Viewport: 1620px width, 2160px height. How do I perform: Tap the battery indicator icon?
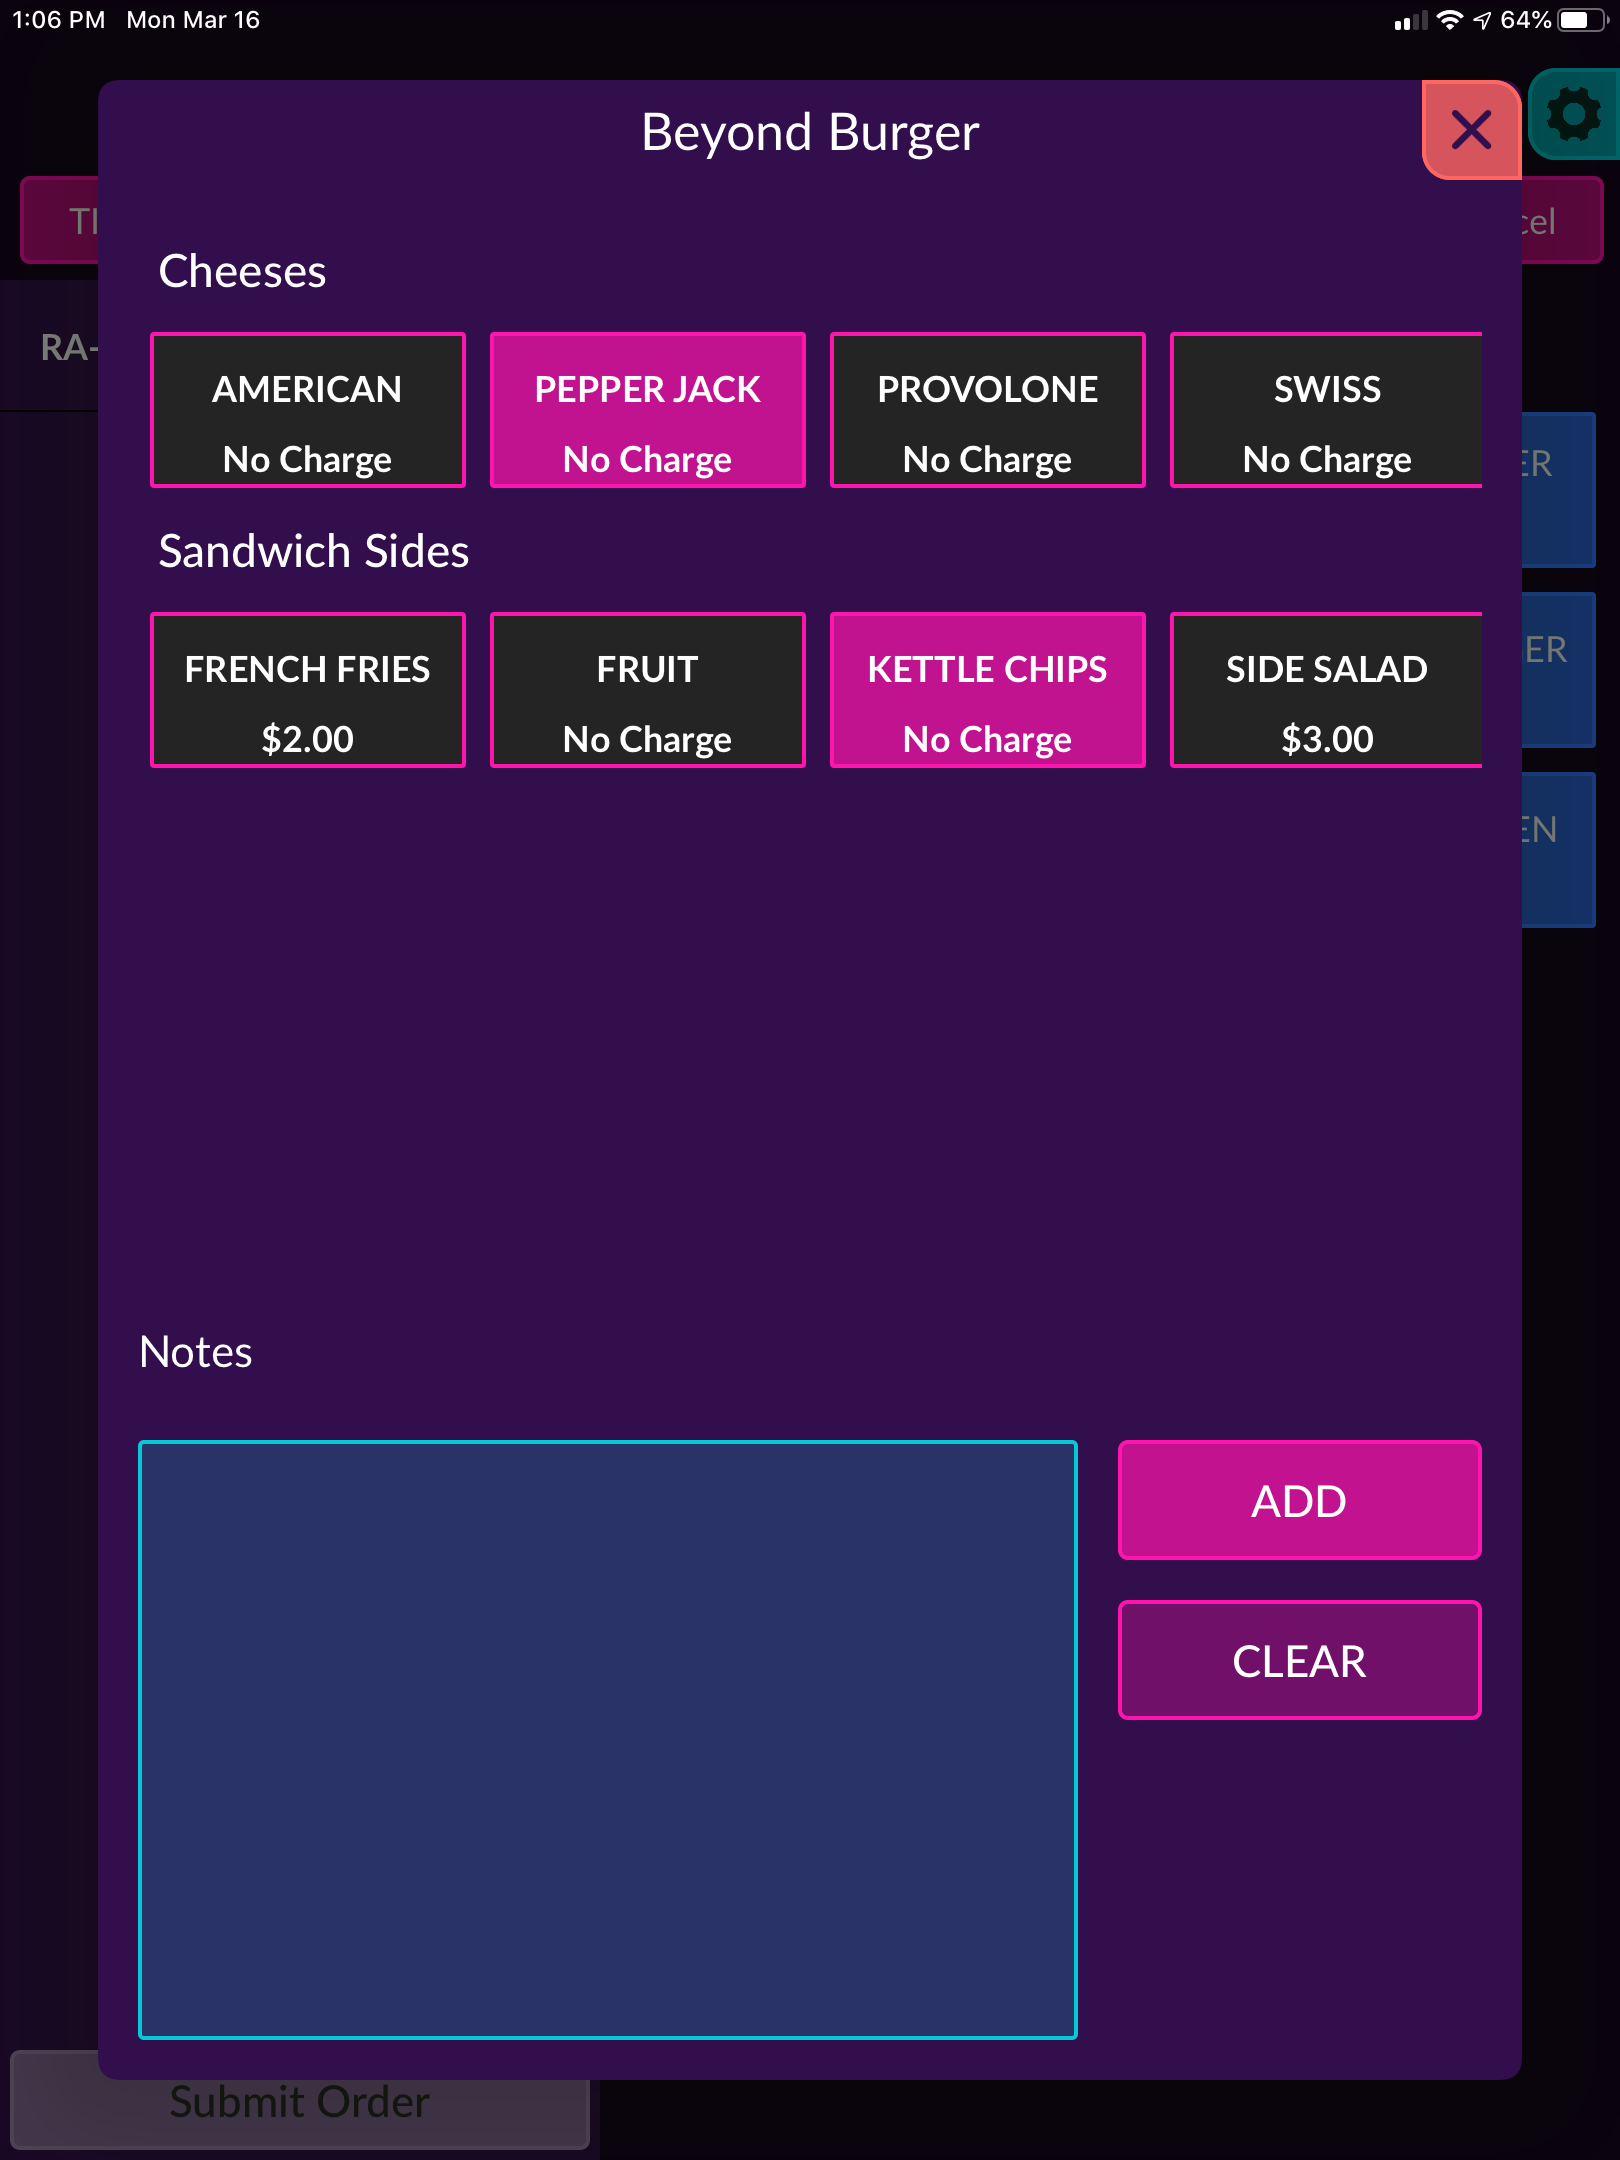(1583, 20)
